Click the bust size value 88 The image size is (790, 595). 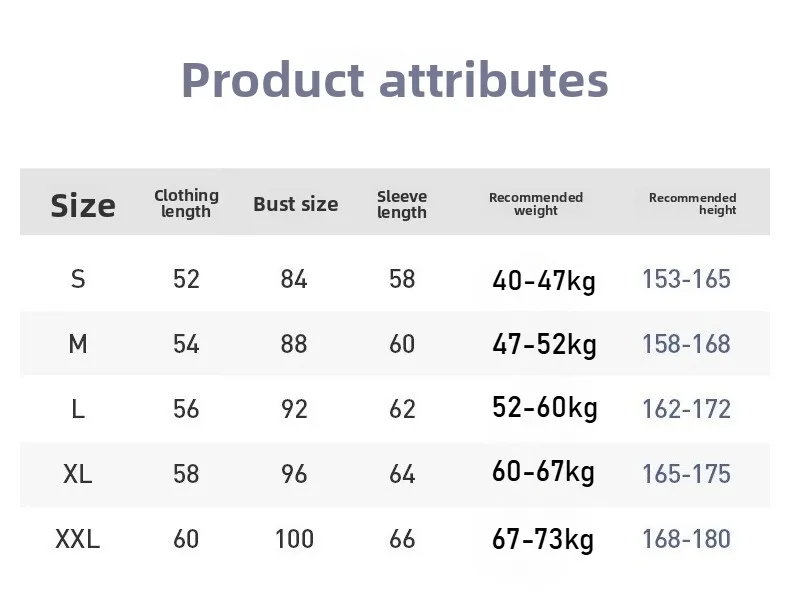[x=294, y=344]
